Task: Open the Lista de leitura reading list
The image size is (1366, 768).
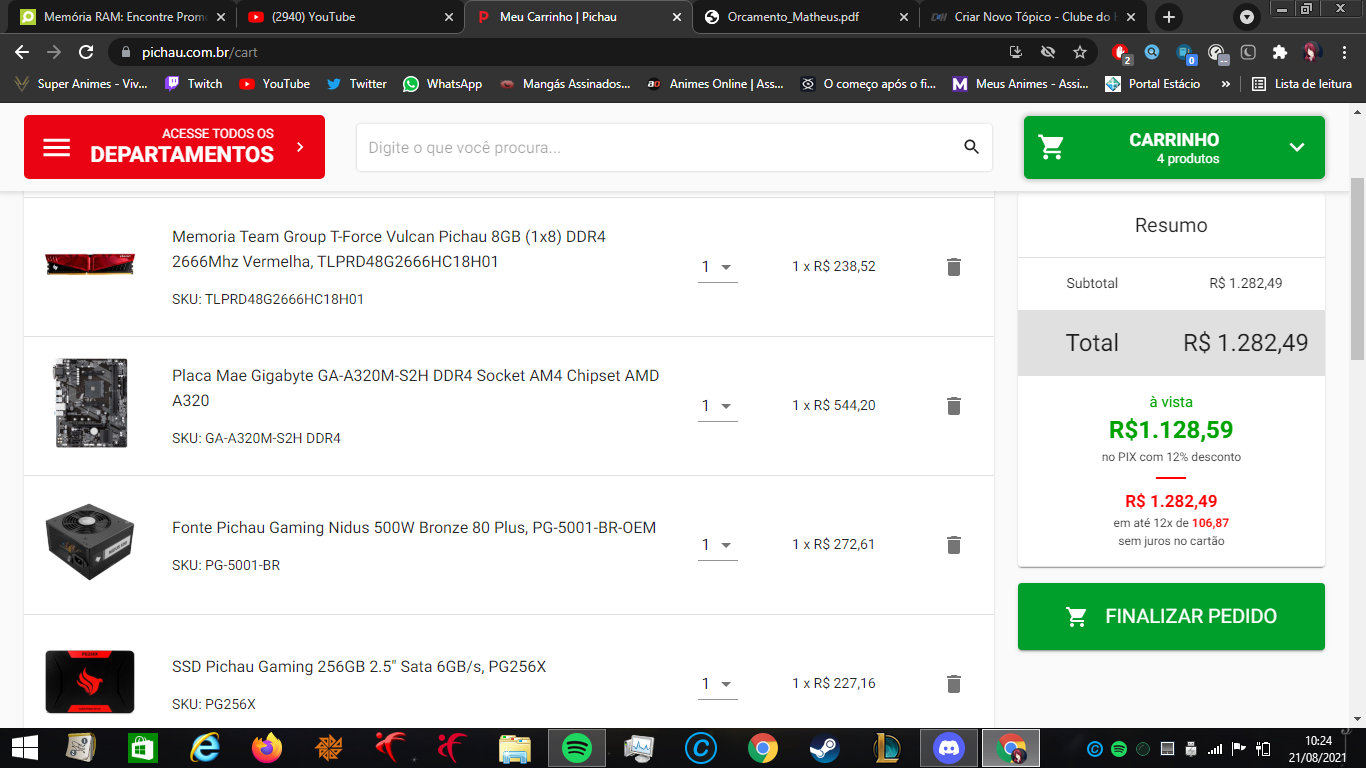Action: 1302,84
